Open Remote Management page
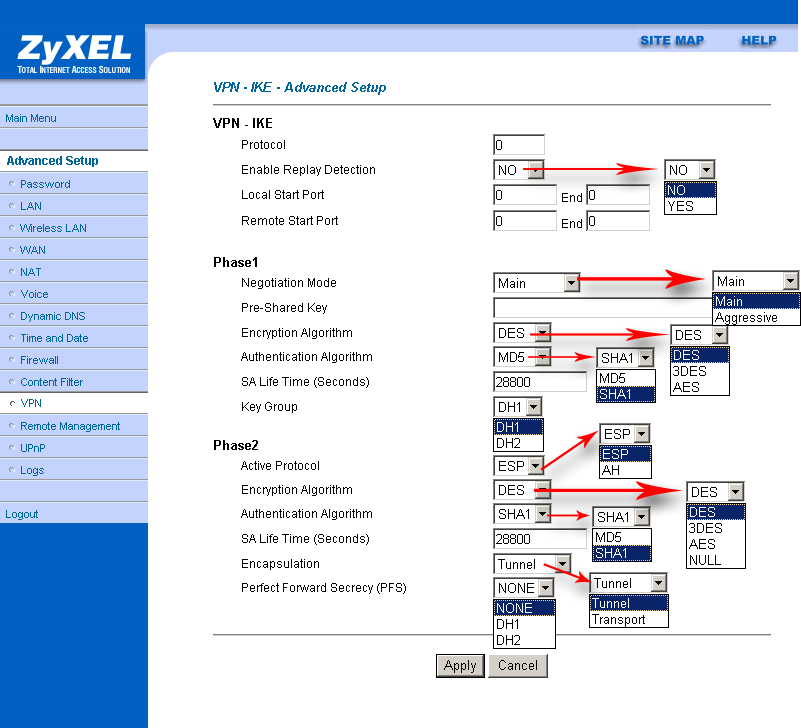 tap(70, 426)
